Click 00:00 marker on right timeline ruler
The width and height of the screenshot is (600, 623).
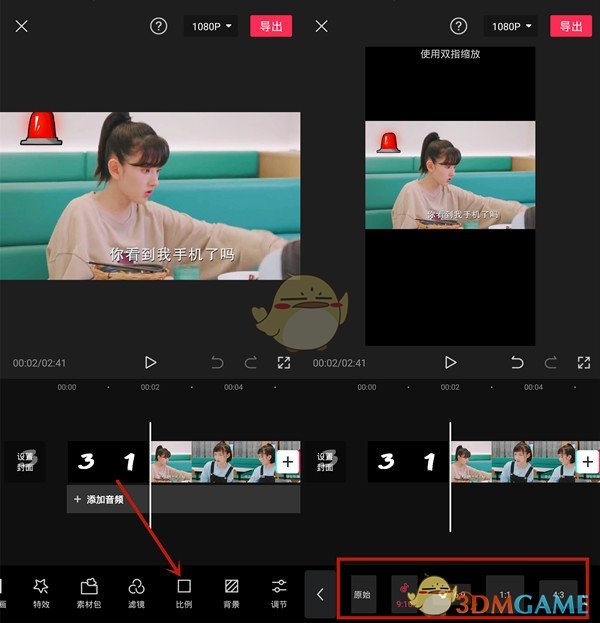[367, 387]
